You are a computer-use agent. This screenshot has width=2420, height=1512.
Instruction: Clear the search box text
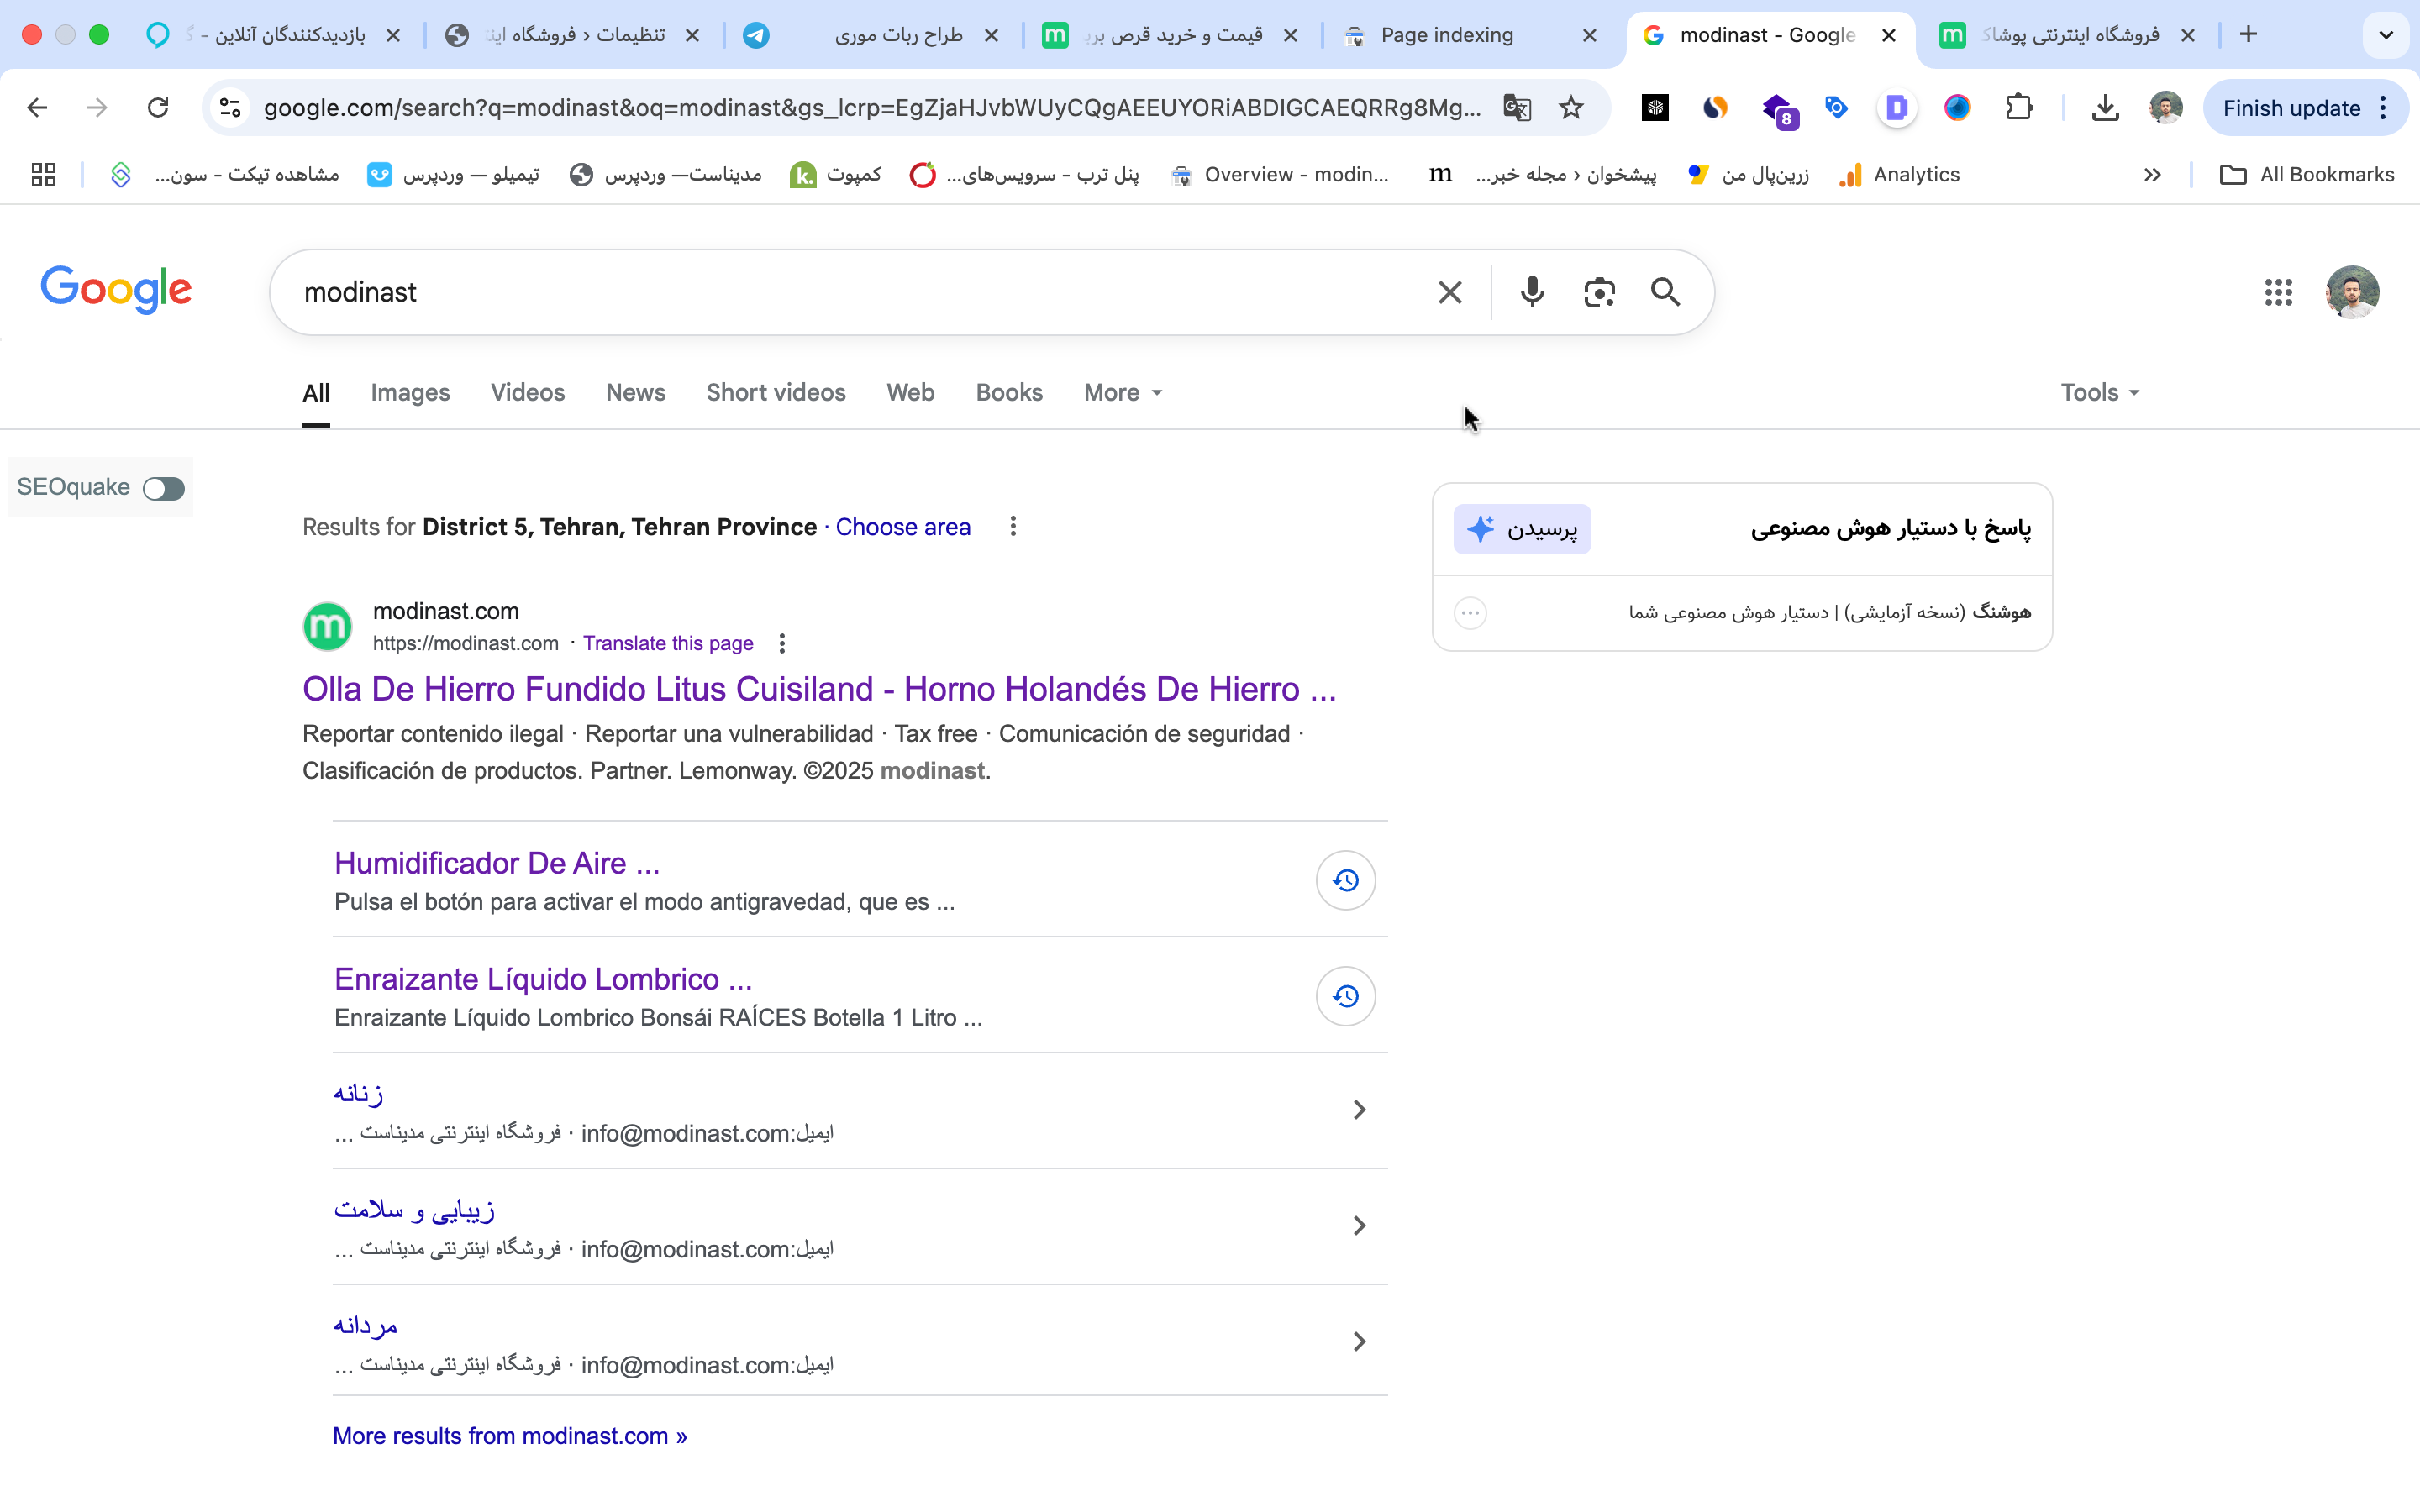point(1449,292)
